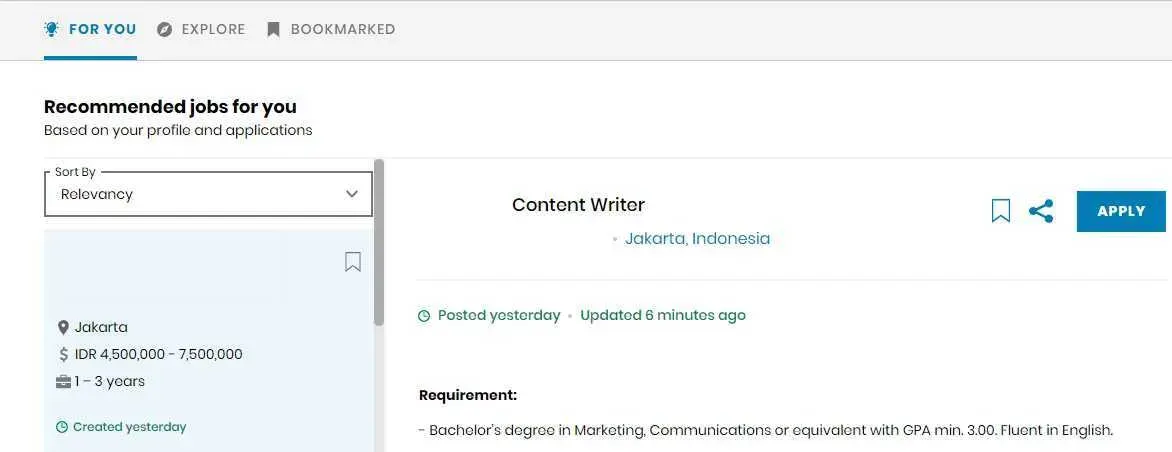The height and width of the screenshot is (452, 1172).
Task: Click the chevron arrow in the Sort By box
Action: [352, 194]
